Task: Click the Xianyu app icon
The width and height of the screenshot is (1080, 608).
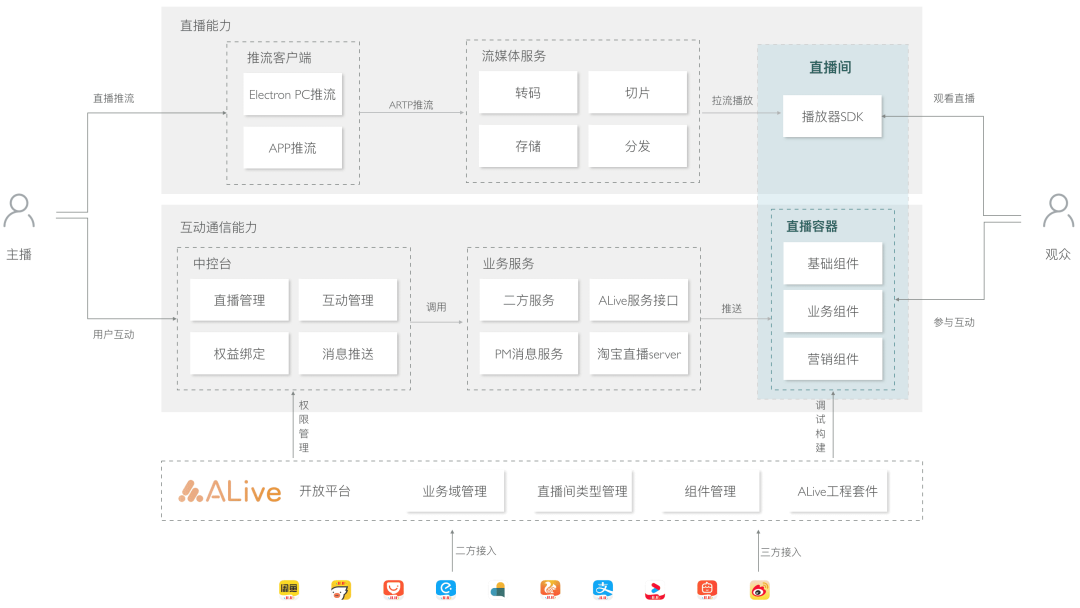Action: click(x=287, y=590)
